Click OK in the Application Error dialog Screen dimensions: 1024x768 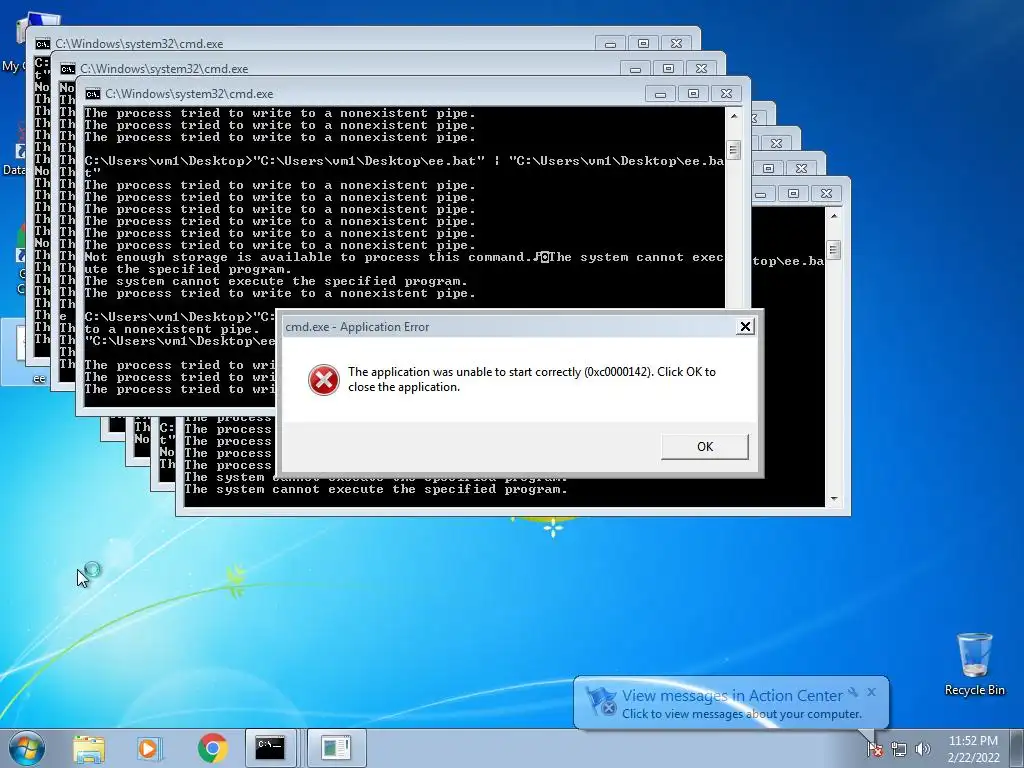[705, 447]
